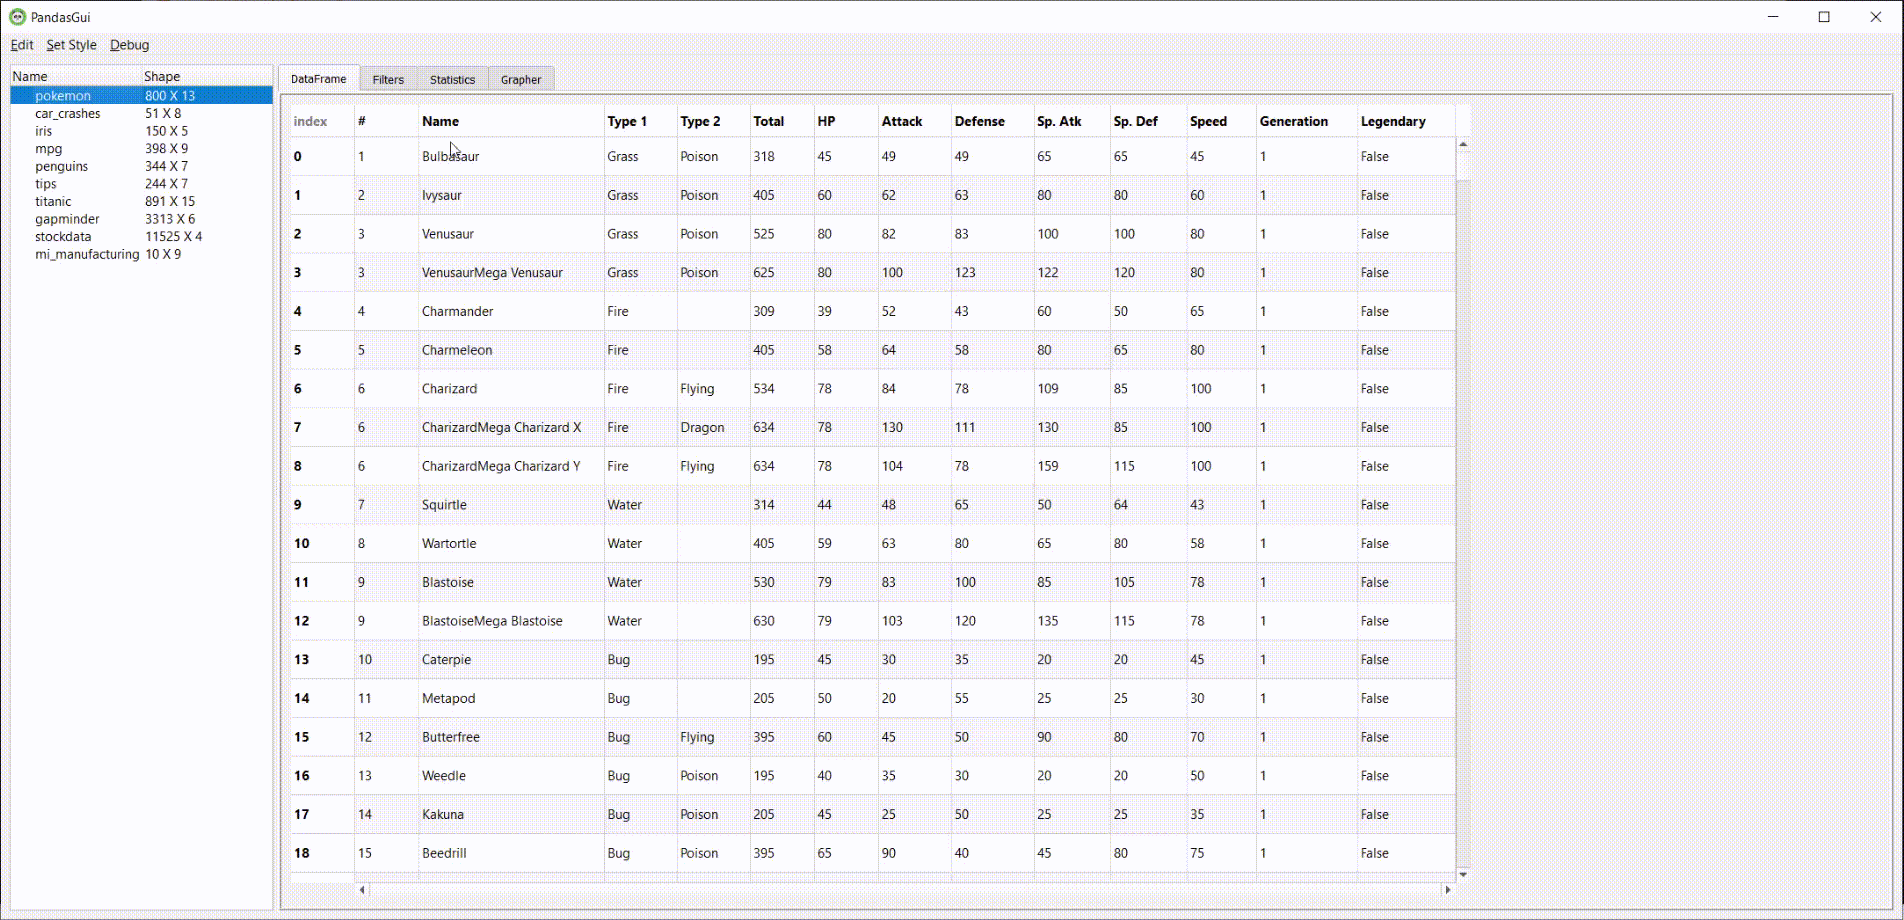Click the Defense column header

[x=992, y=121]
